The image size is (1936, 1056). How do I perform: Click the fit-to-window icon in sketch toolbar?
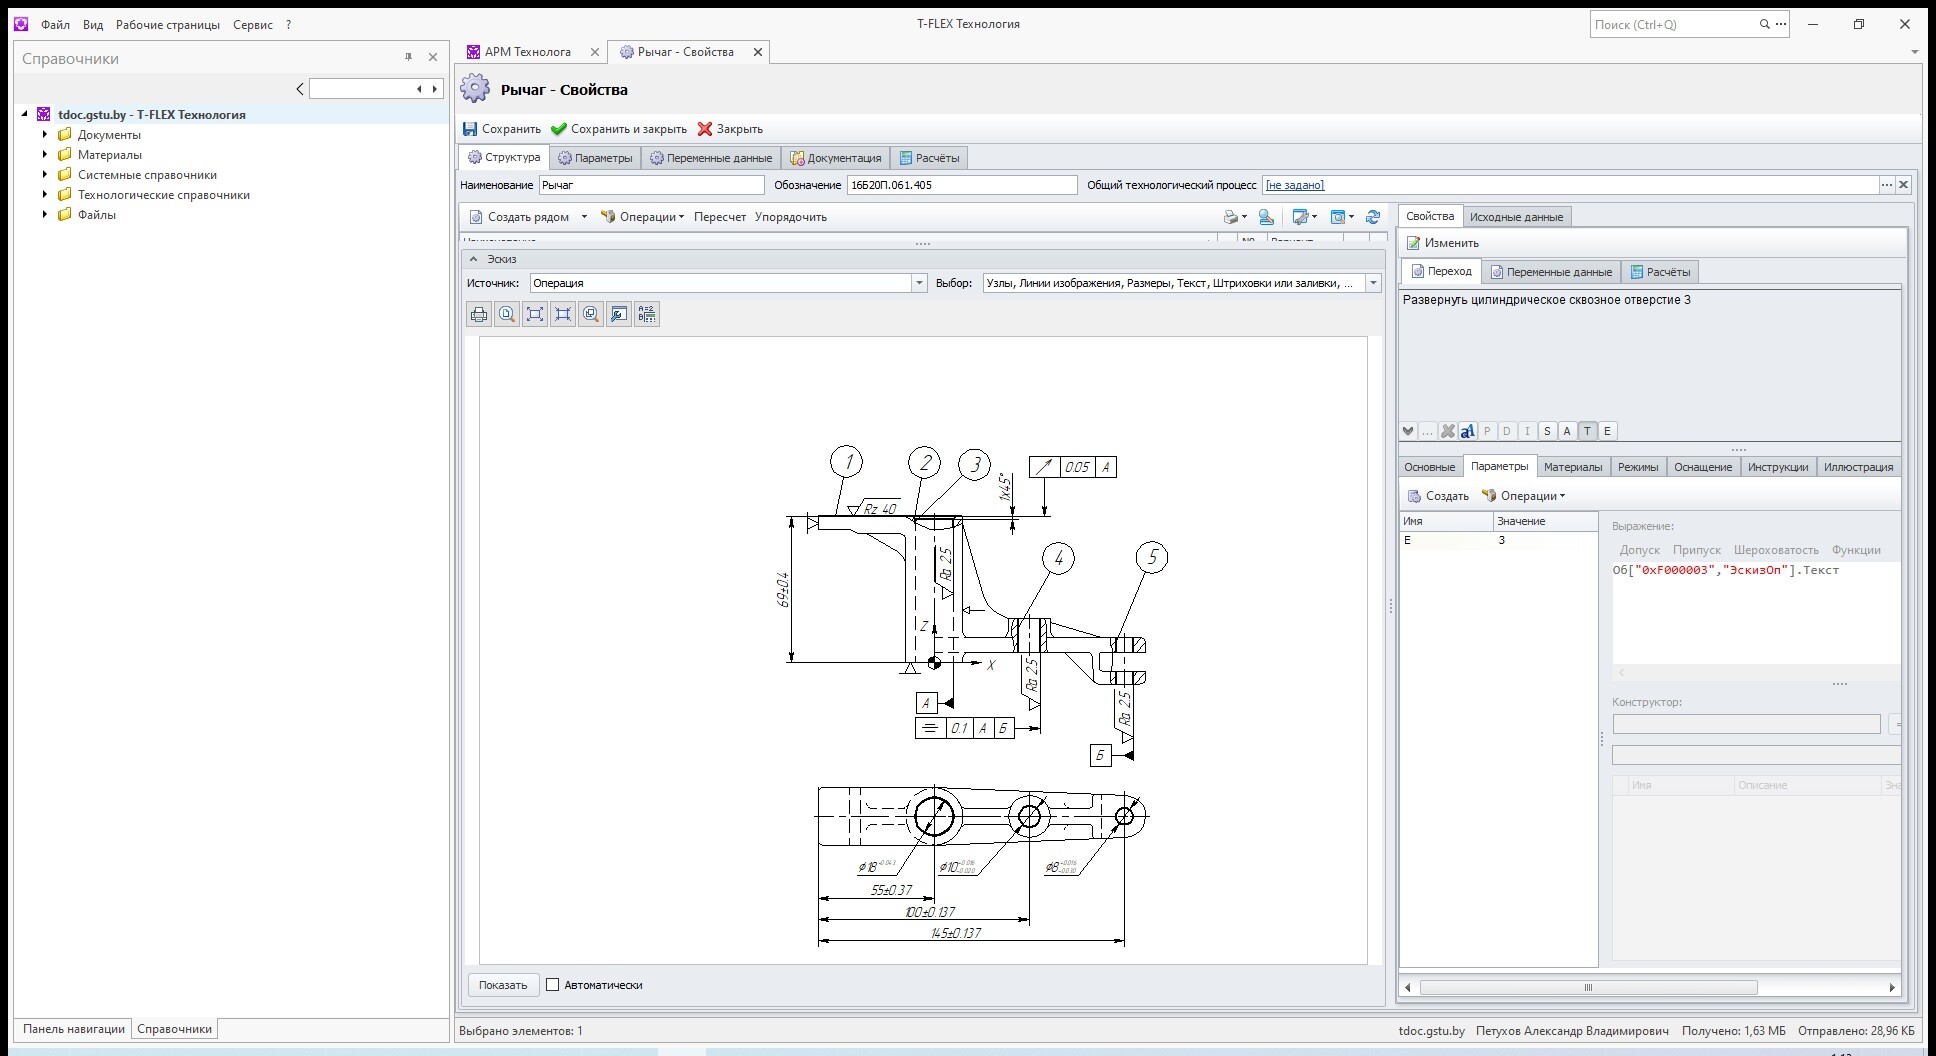tap(535, 314)
